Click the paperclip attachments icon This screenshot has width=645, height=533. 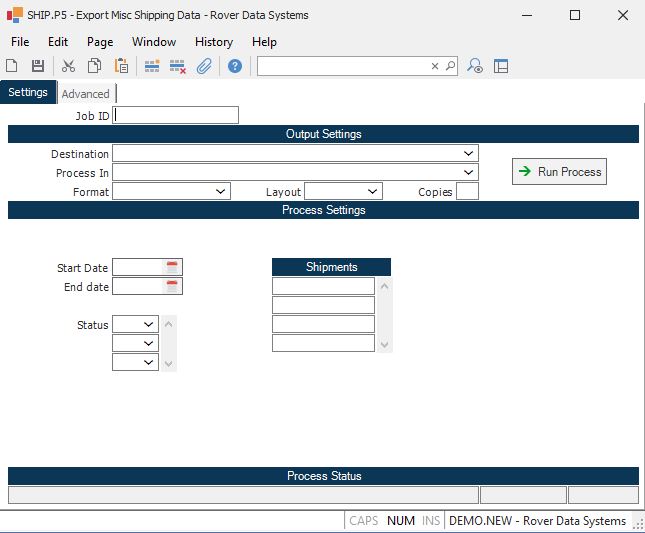(x=204, y=66)
